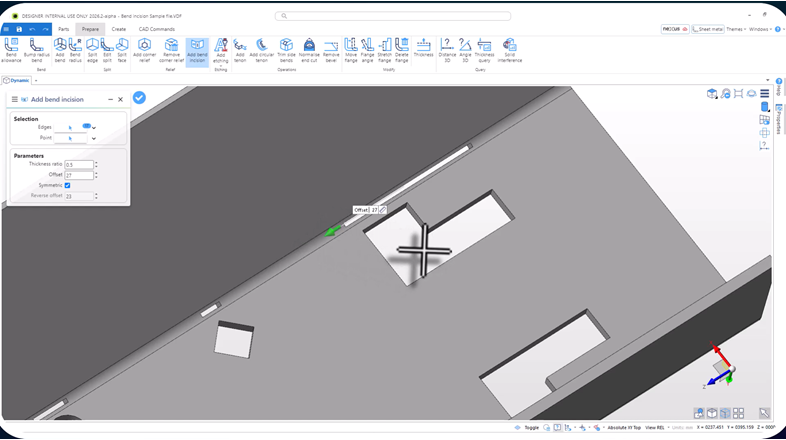Click the Toggle button in status bar
This screenshot has height=440, width=786.
[x=531, y=427]
